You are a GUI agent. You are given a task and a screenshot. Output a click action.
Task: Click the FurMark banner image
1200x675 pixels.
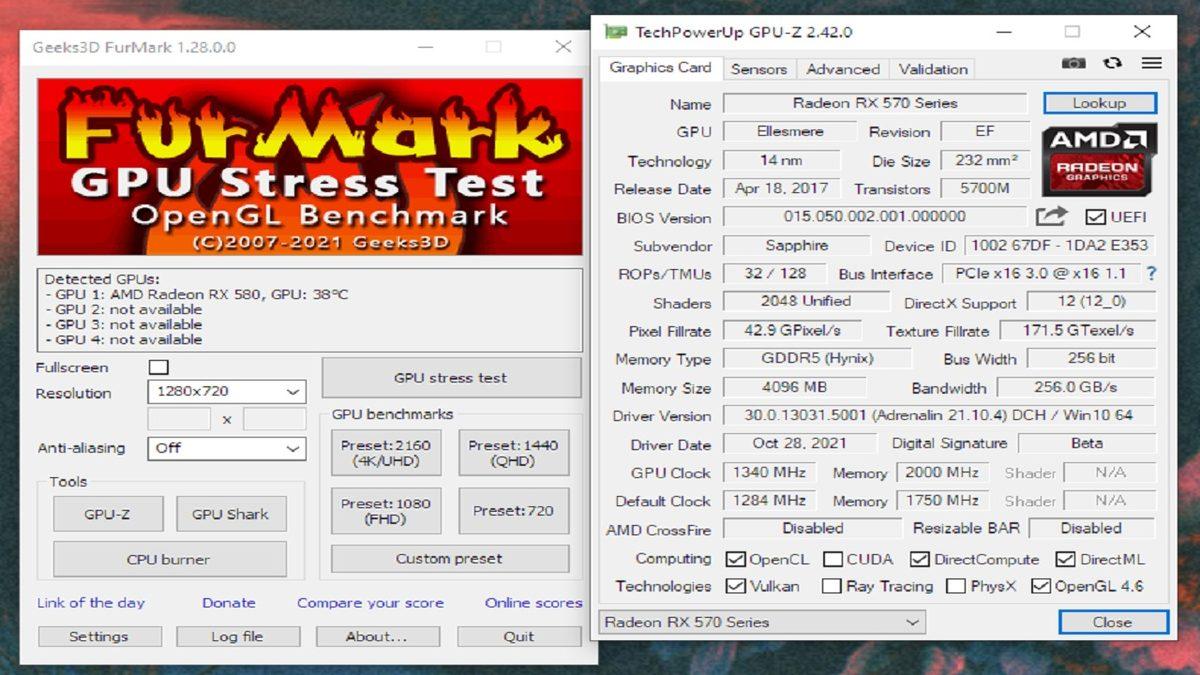[310, 167]
